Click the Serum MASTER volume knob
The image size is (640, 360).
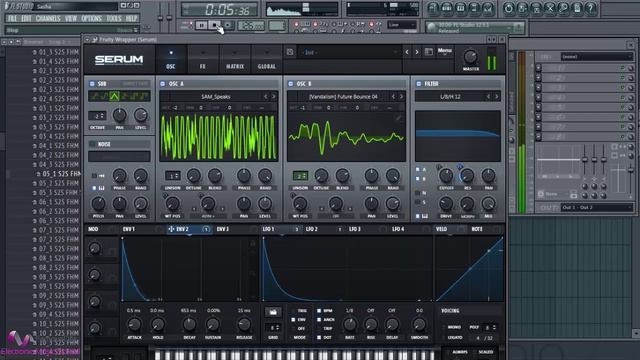coord(471,56)
